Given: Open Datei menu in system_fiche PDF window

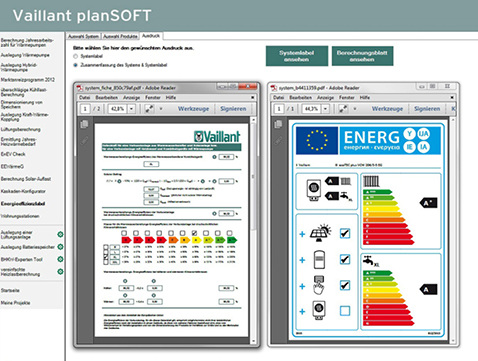Looking at the screenshot, I should click(85, 97).
